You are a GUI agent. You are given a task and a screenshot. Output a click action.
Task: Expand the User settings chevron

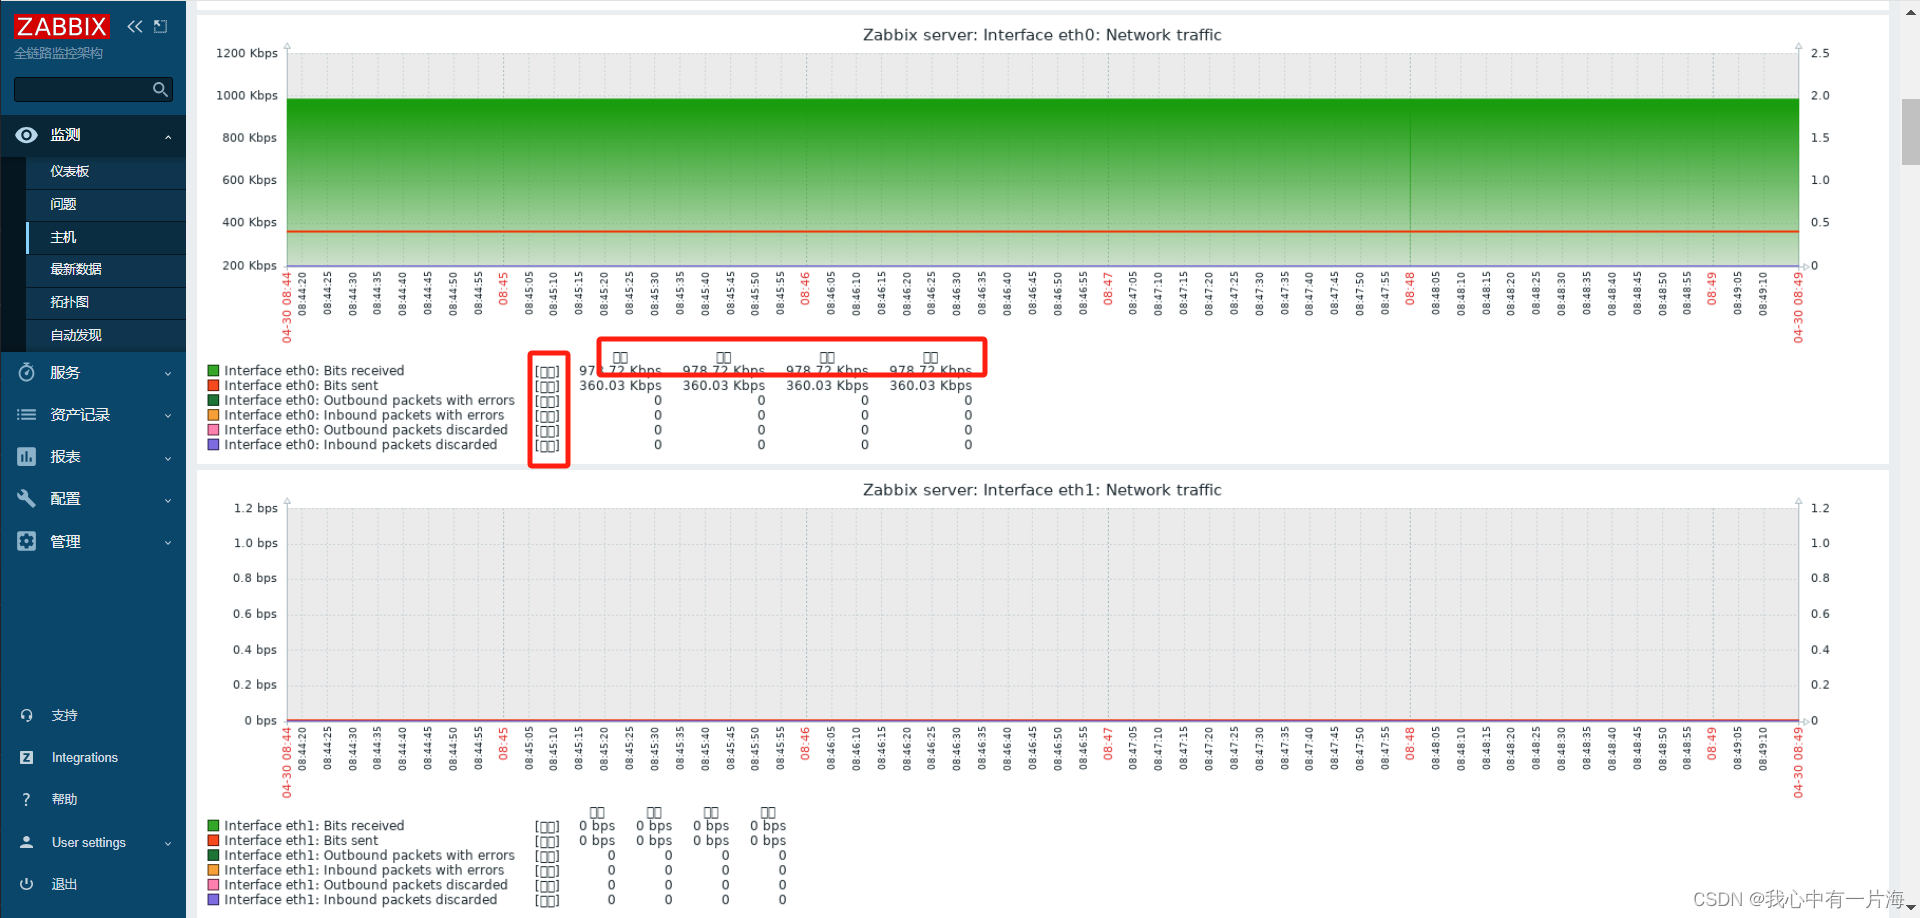[168, 843]
